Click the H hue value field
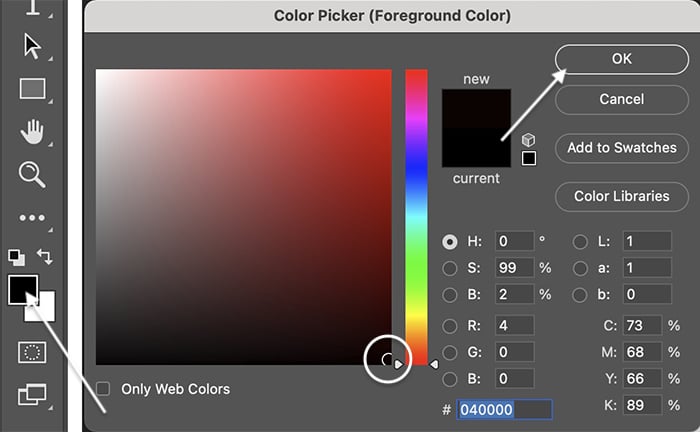 514,241
